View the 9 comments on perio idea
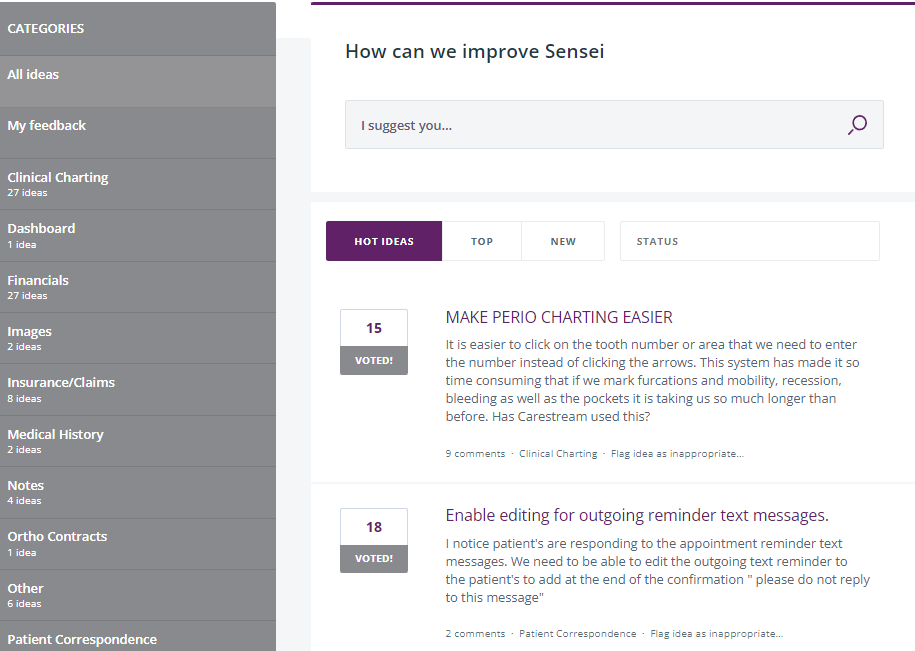915x651 pixels. [x=476, y=453]
